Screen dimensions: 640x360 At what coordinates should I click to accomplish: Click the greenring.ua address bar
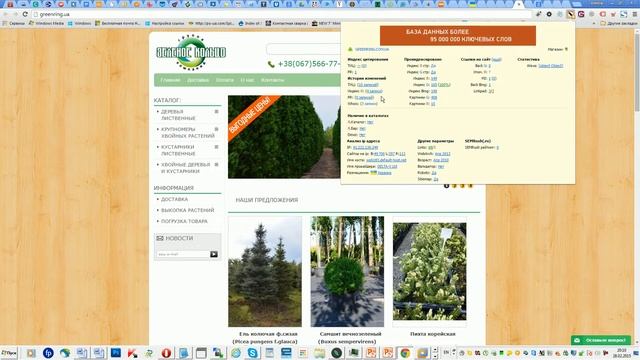click(282, 14)
